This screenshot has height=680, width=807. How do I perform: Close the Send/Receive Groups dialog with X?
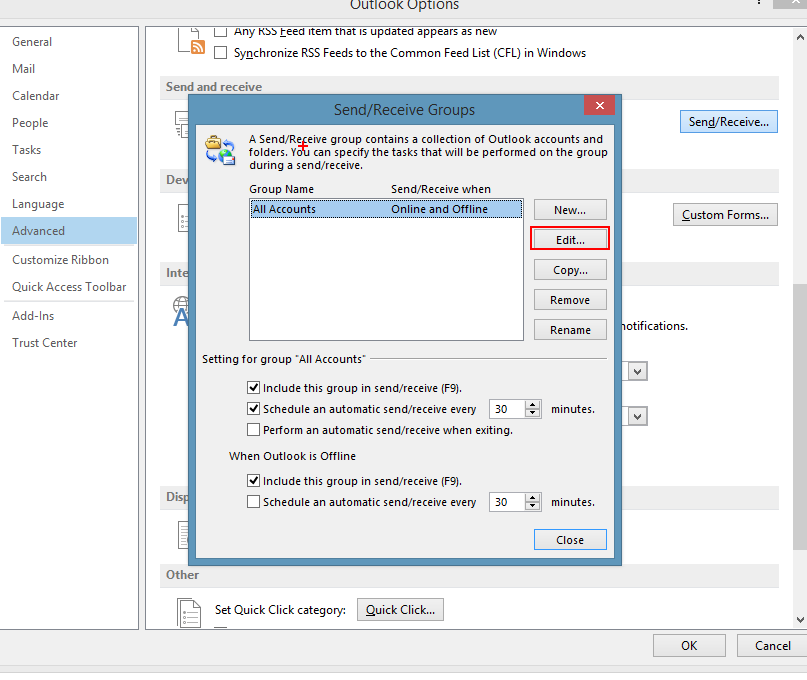tap(600, 106)
